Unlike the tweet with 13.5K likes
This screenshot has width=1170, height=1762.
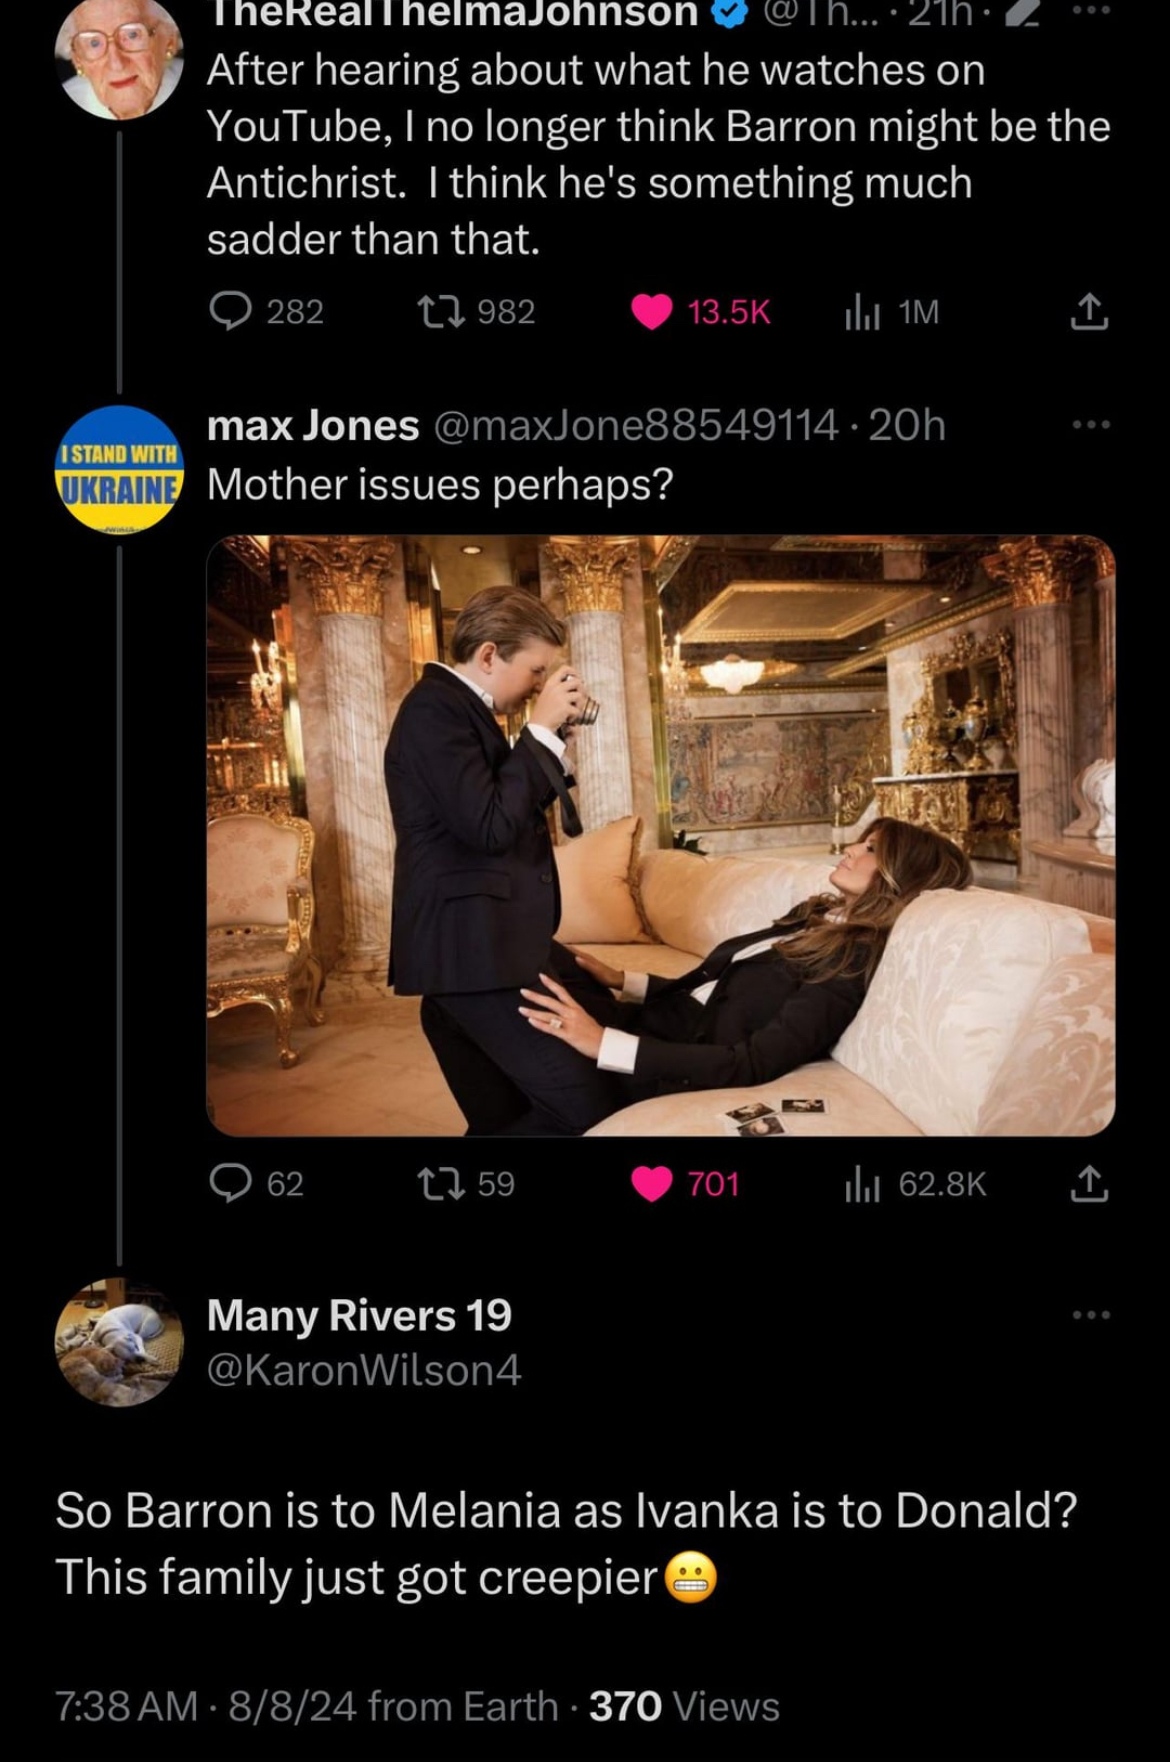652,311
